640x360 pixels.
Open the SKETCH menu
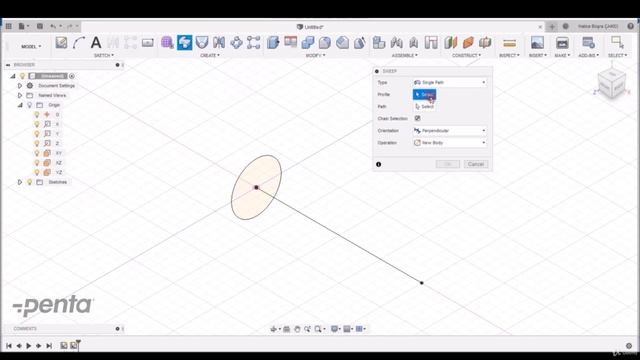tap(104, 55)
